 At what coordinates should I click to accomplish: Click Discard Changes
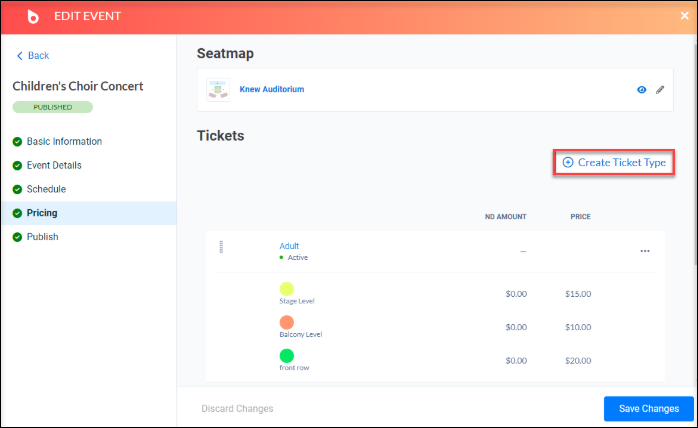coord(237,408)
